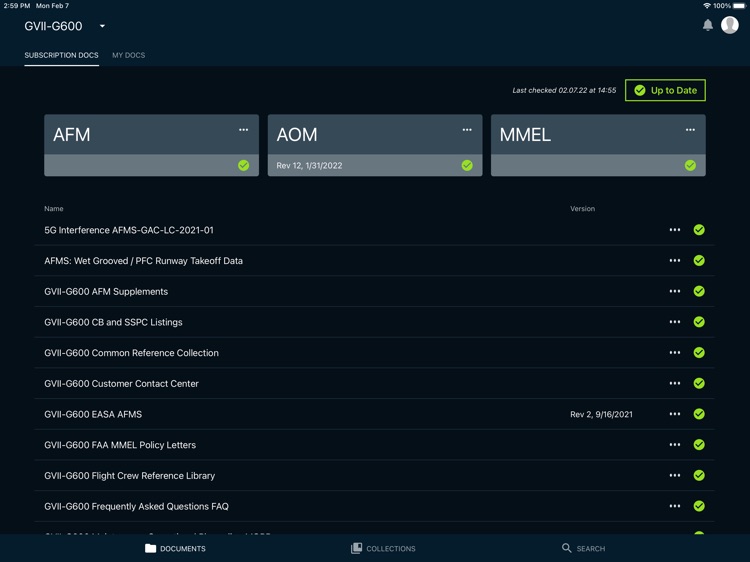Viewport: 750px width, 562px height.
Task: Open the AFM card options menu
Action: [x=243, y=130]
